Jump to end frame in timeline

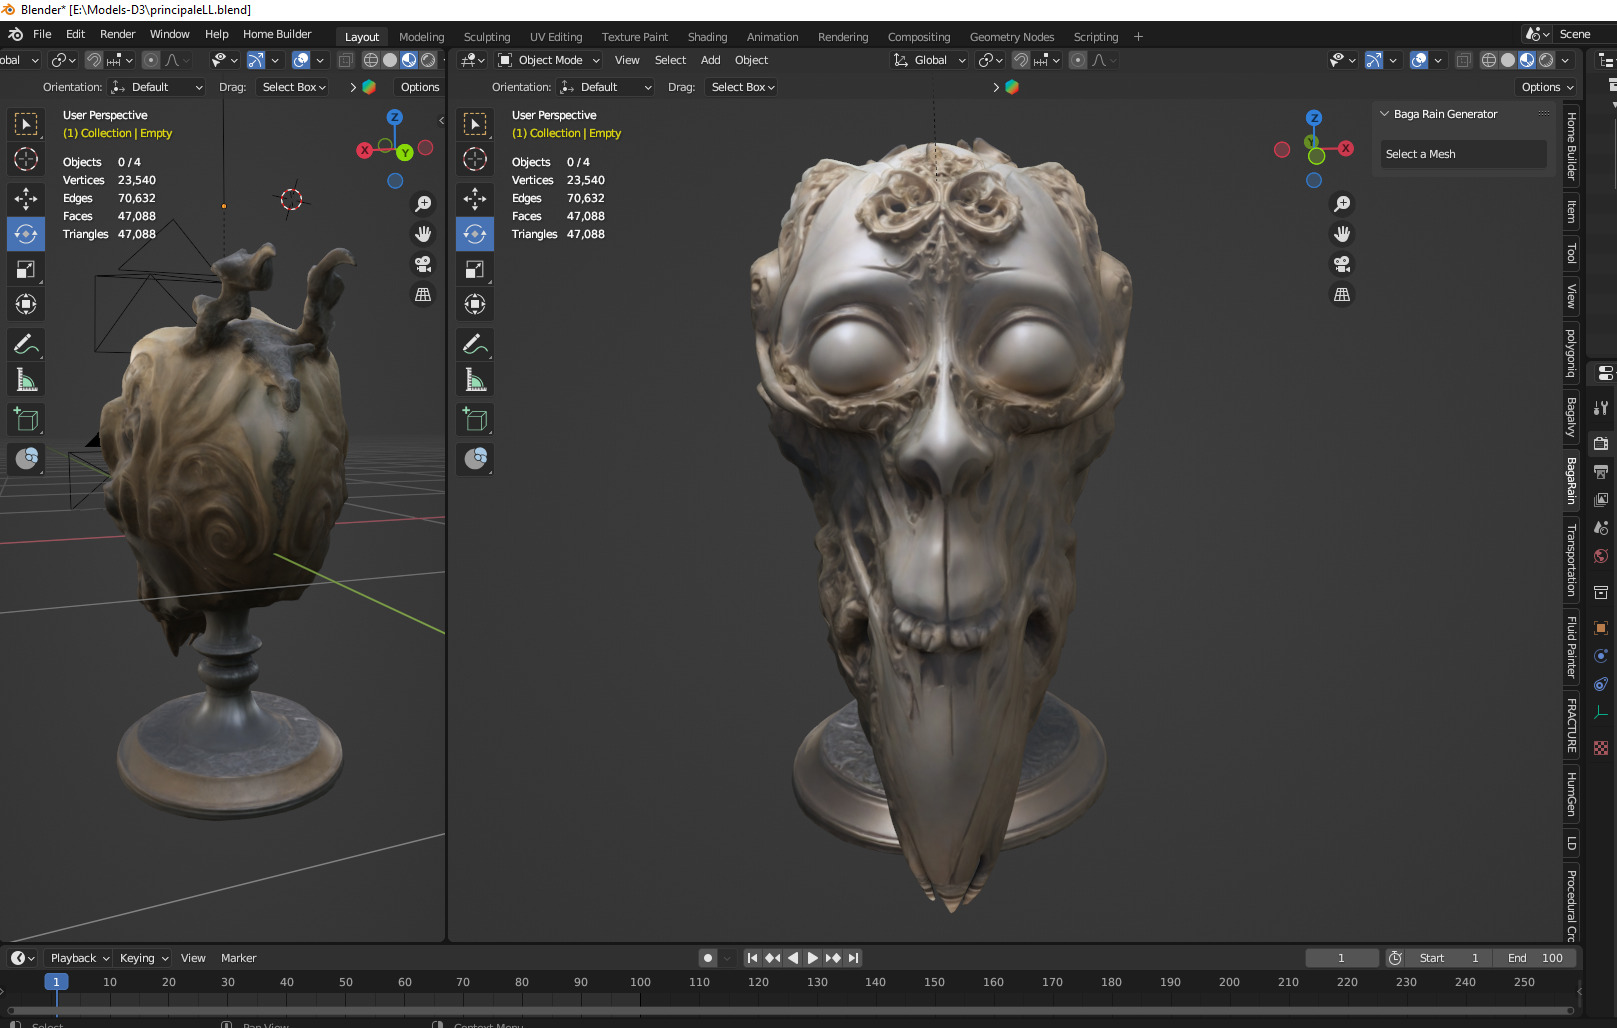(x=853, y=958)
